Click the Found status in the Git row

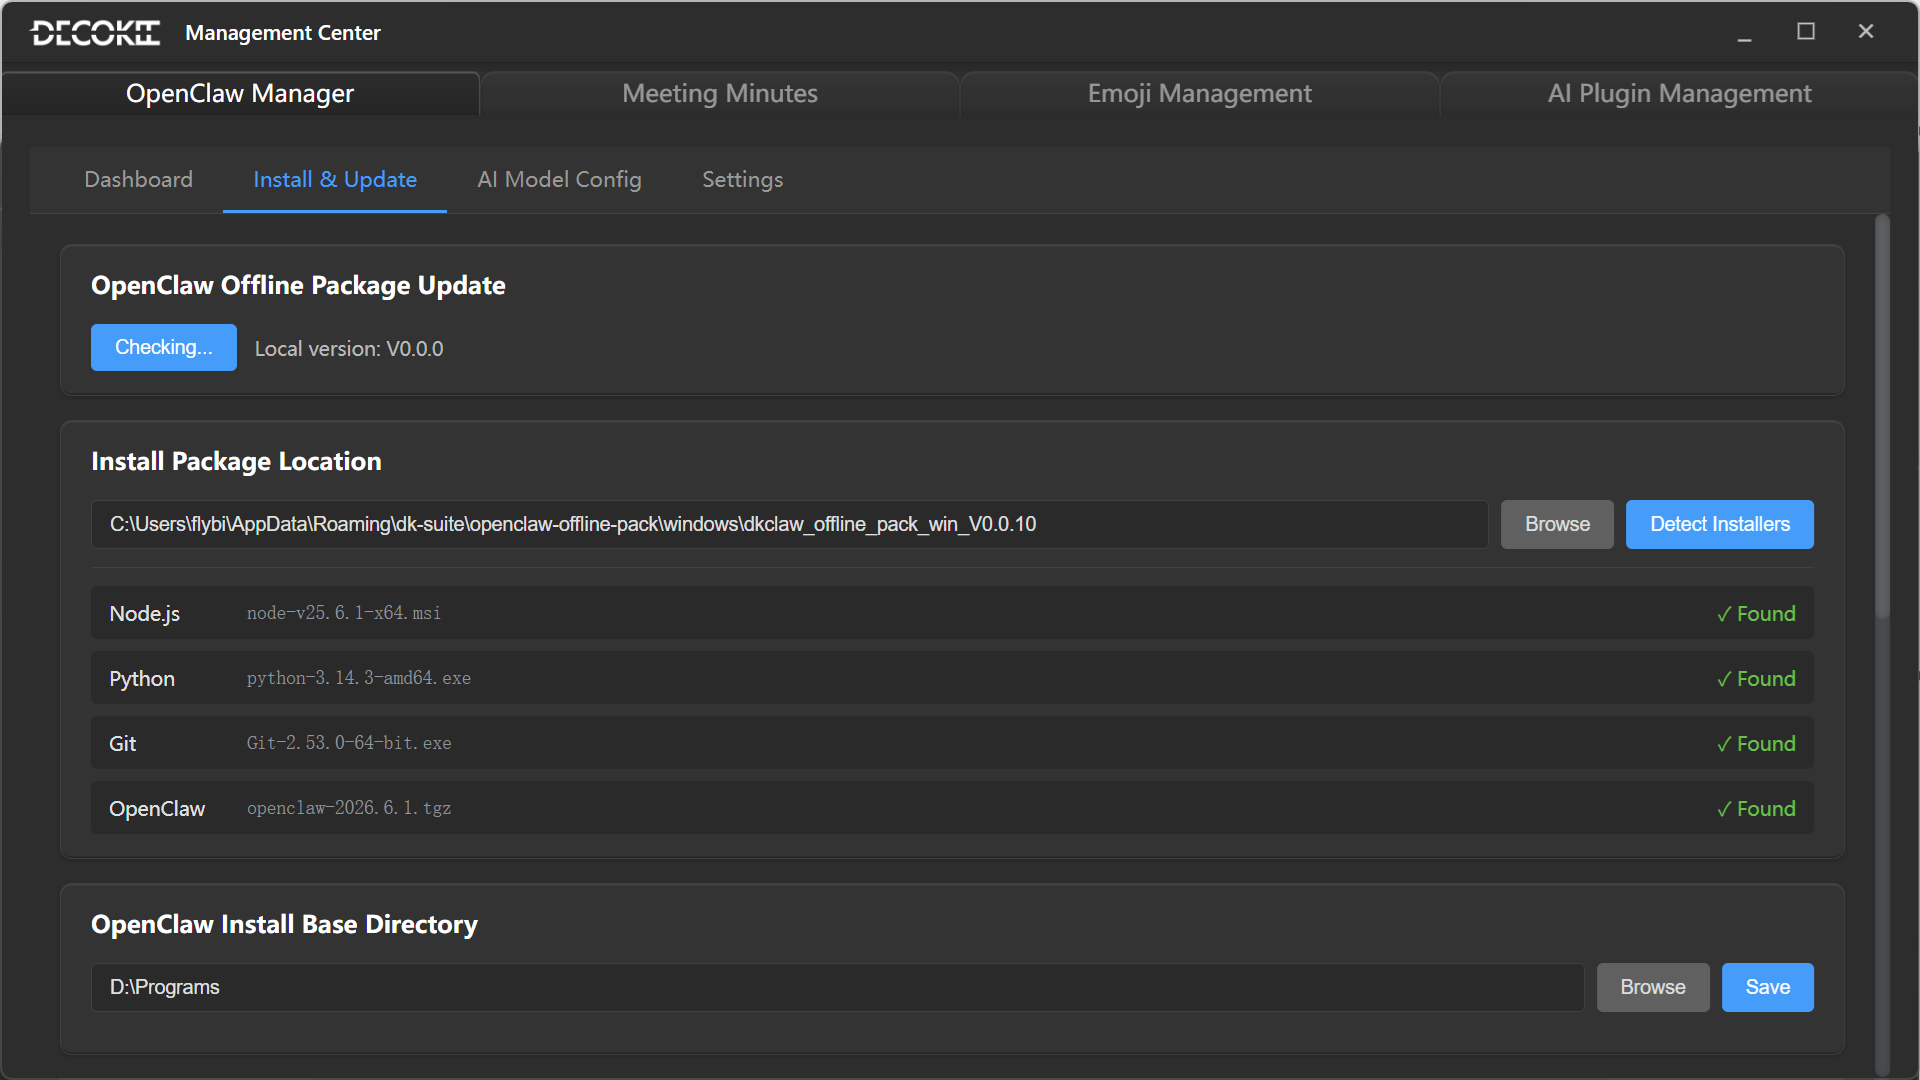click(1756, 744)
